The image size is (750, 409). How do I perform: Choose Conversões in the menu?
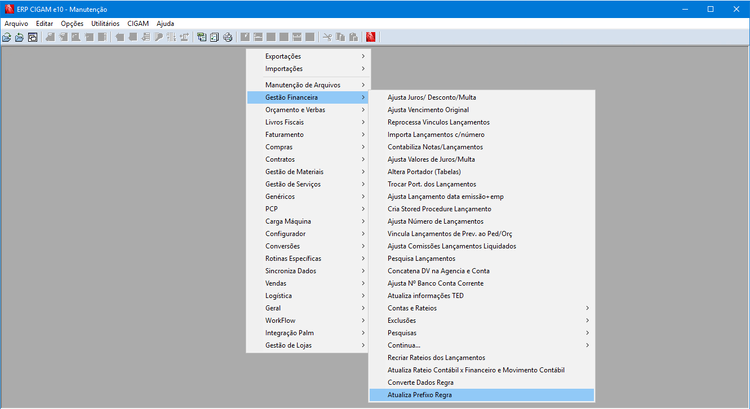pos(308,246)
